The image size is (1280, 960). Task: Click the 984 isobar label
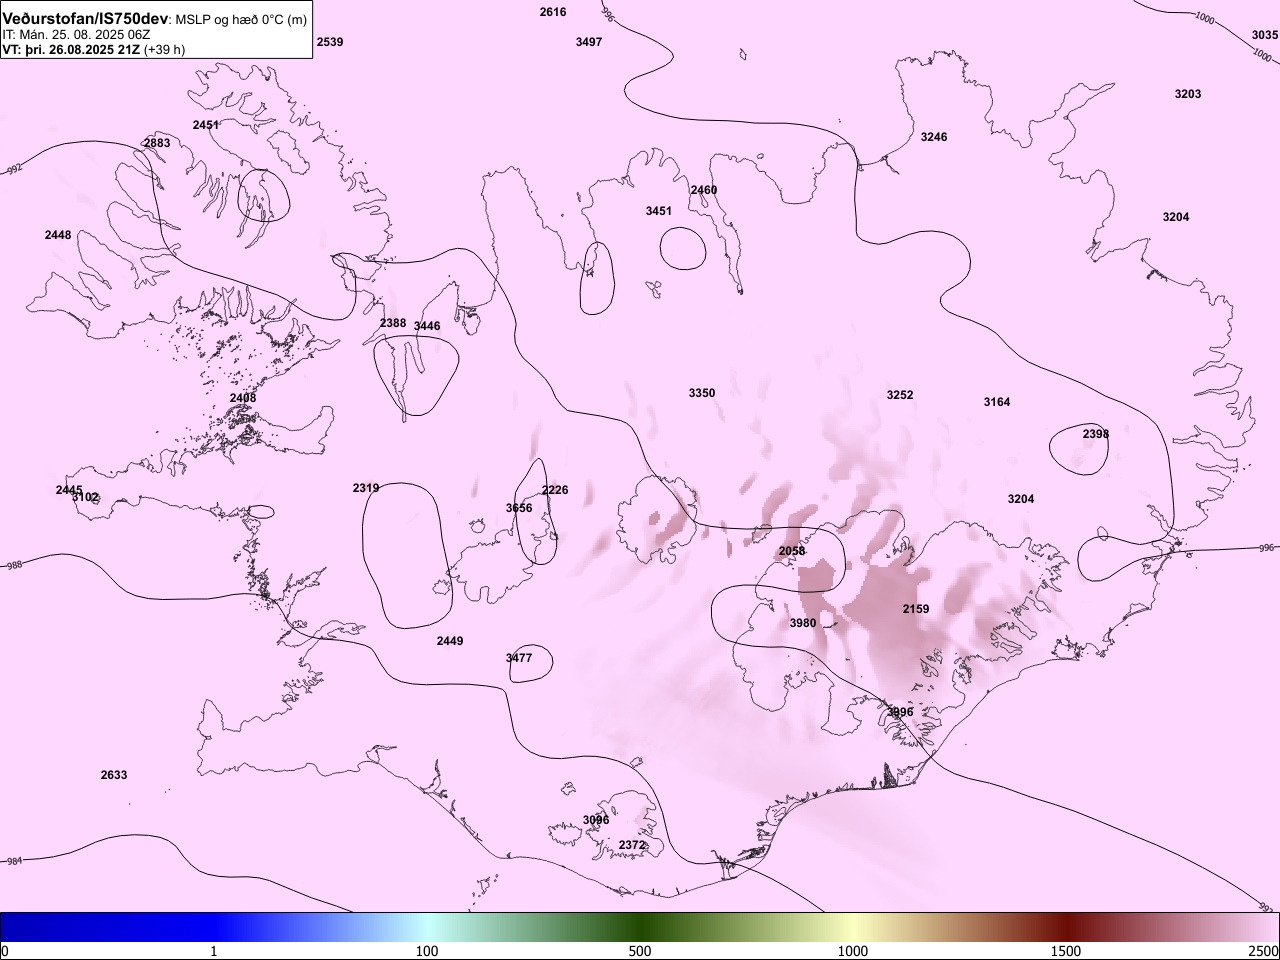[14, 860]
